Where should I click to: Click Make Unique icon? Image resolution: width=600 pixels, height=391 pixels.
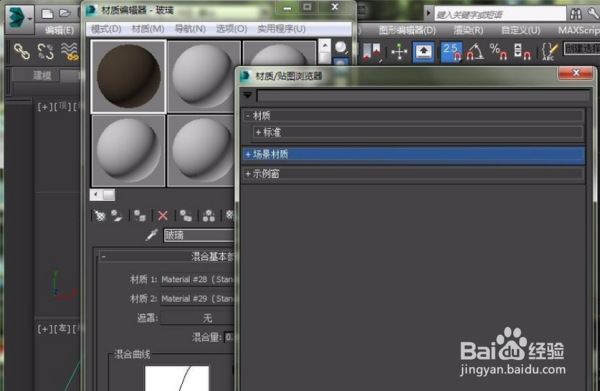click(x=209, y=216)
